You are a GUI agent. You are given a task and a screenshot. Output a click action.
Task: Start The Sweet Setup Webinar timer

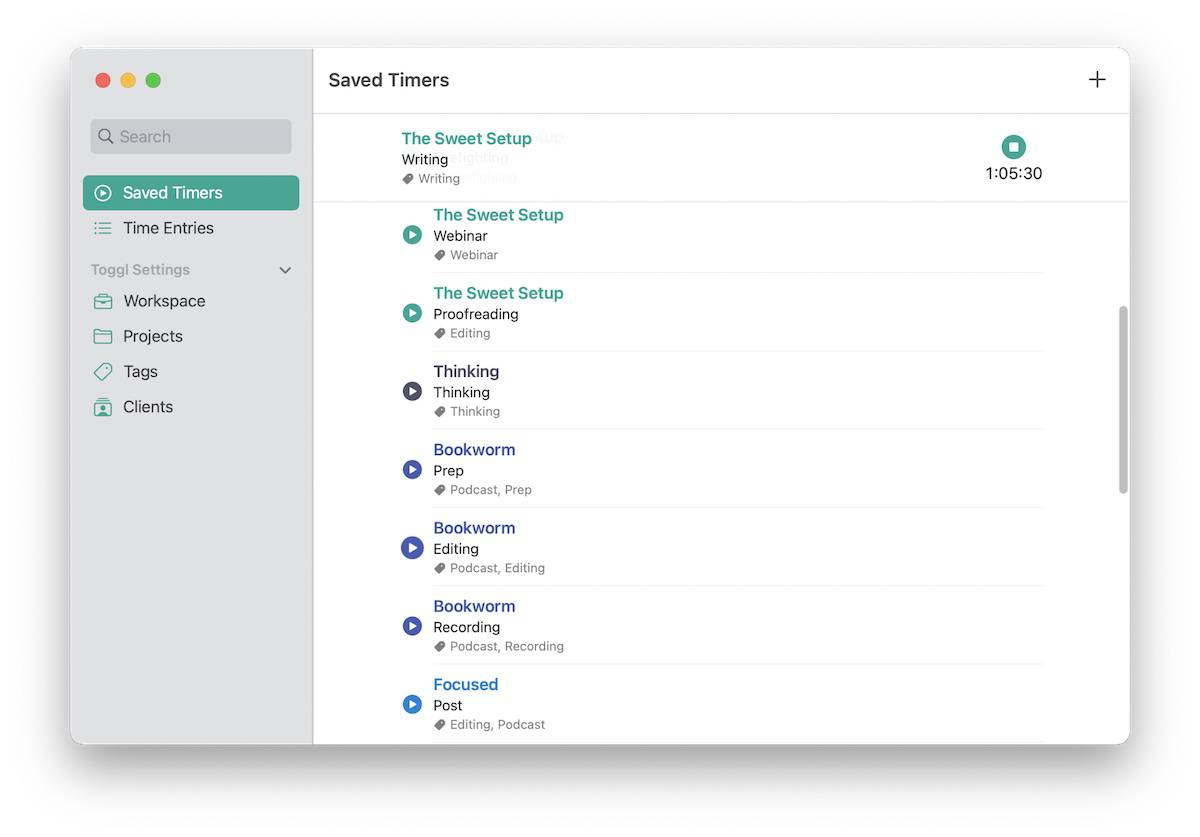(x=412, y=235)
